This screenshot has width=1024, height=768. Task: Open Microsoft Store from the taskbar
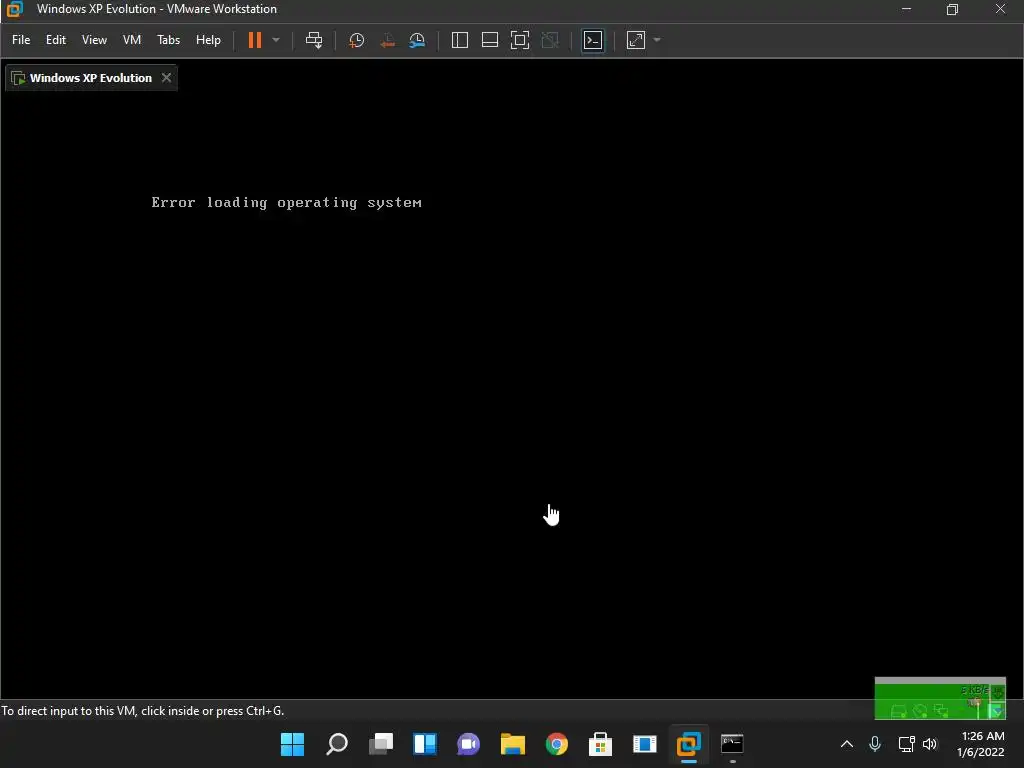tap(600, 744)
